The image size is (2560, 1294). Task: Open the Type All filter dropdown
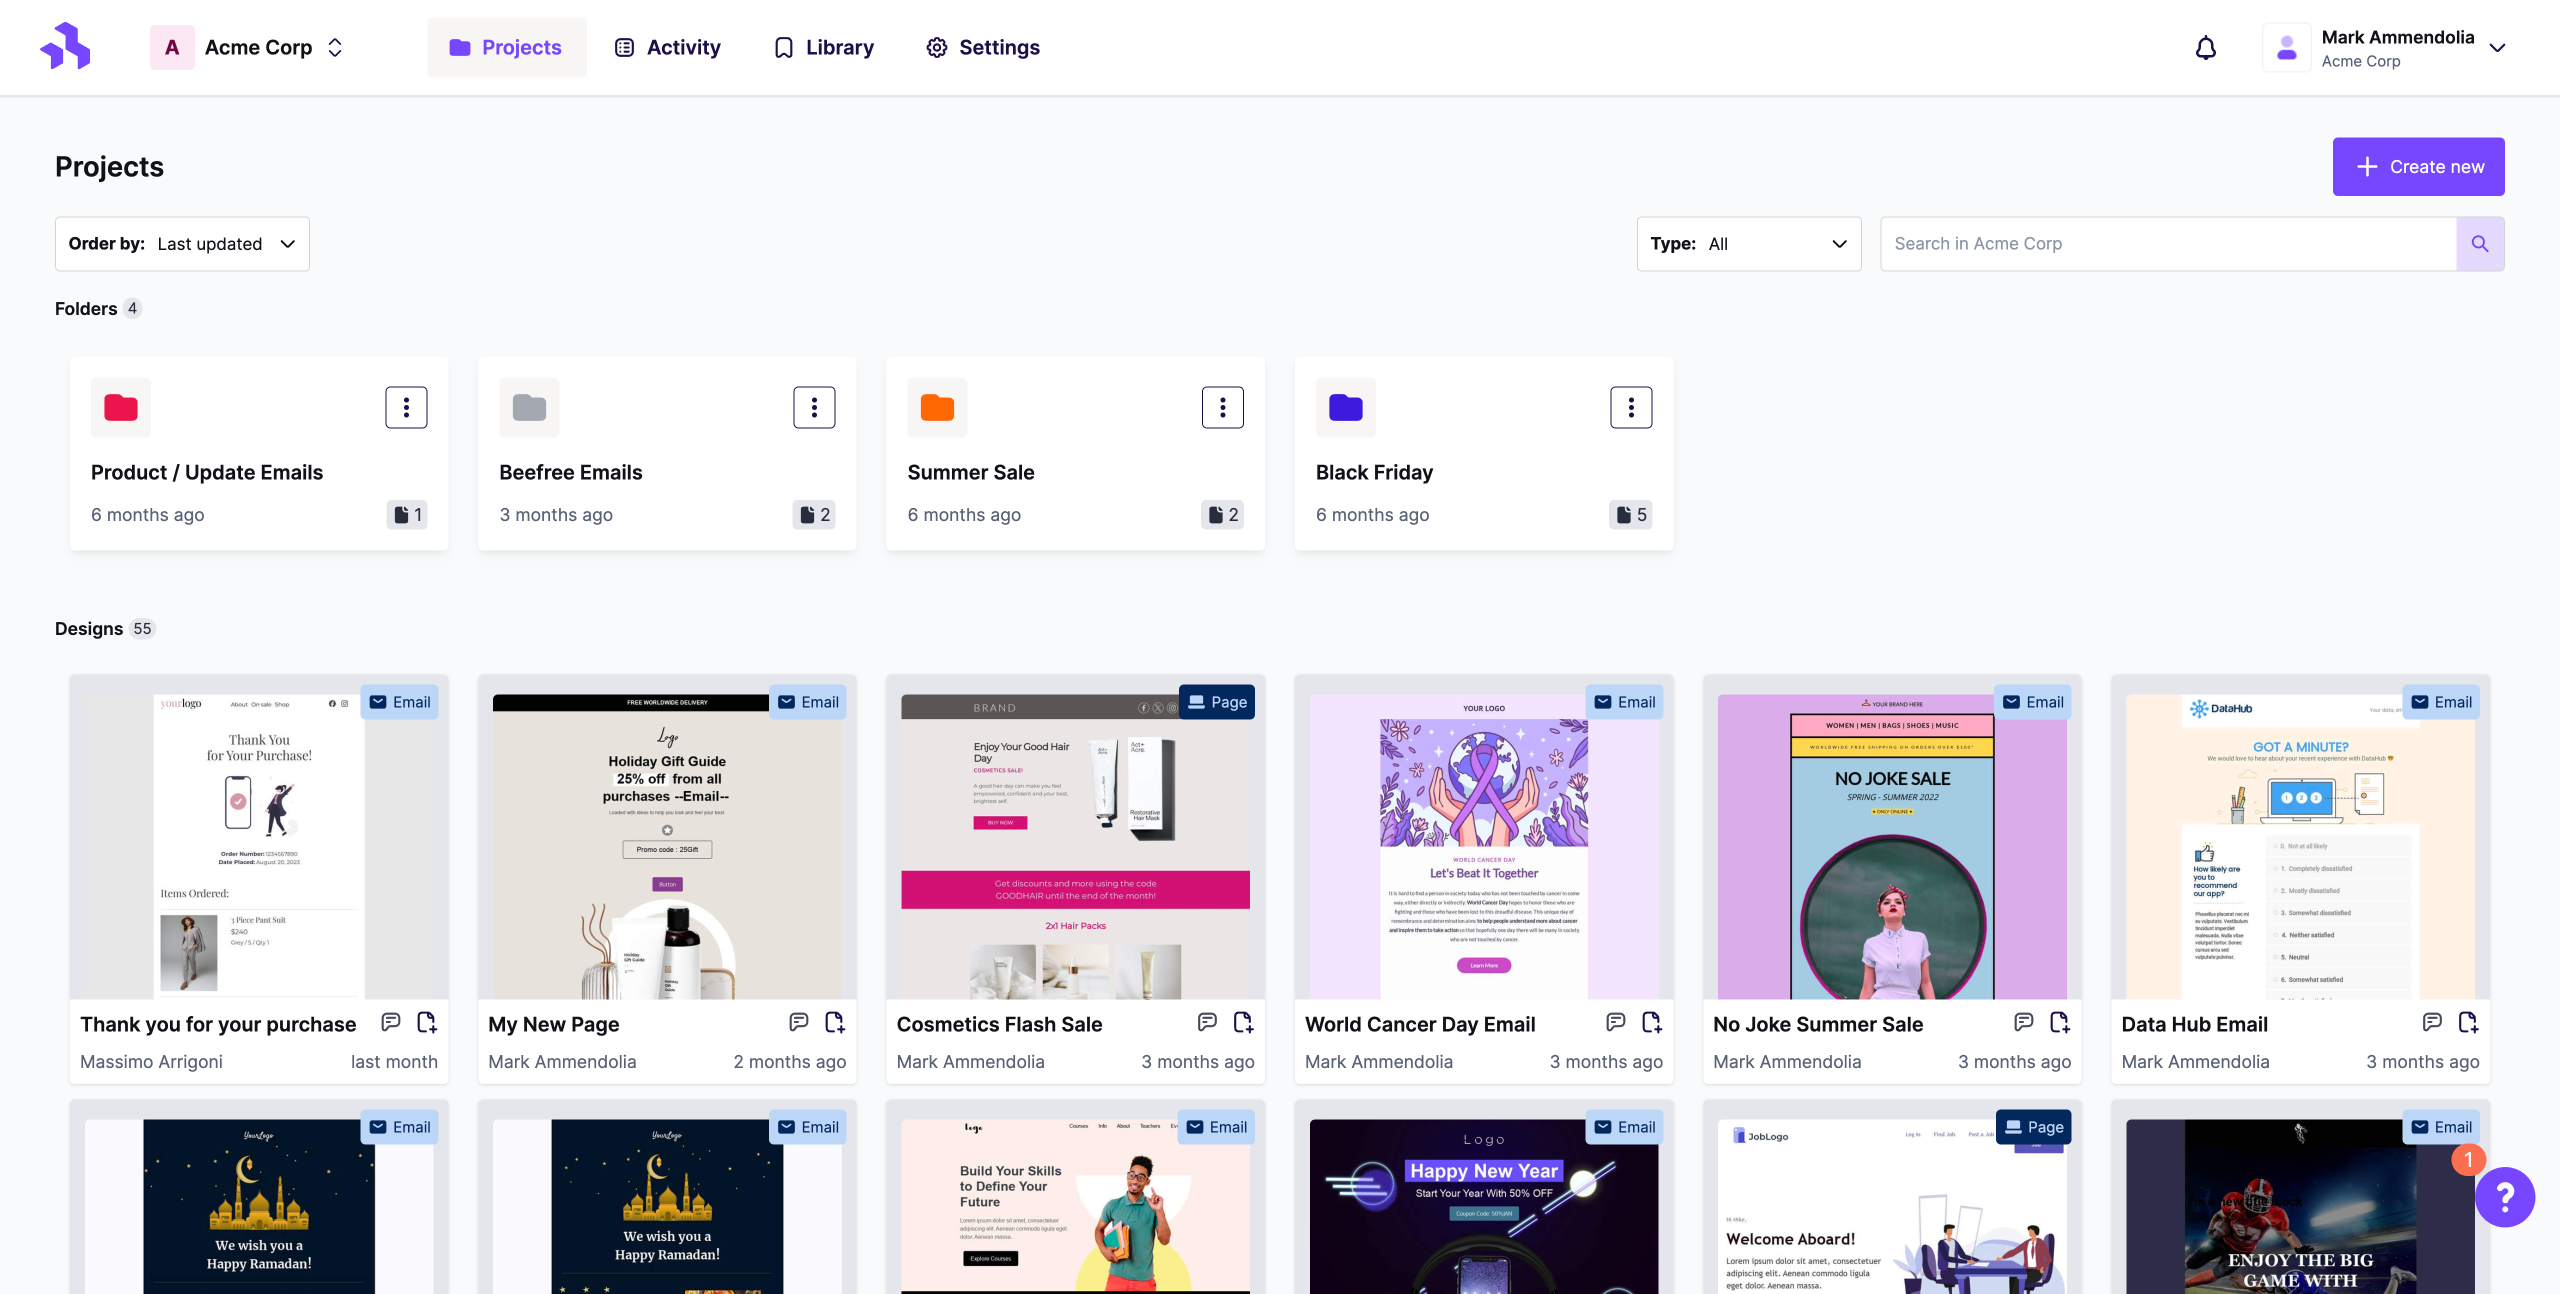pyautogui.click(x=1748, y=244)
